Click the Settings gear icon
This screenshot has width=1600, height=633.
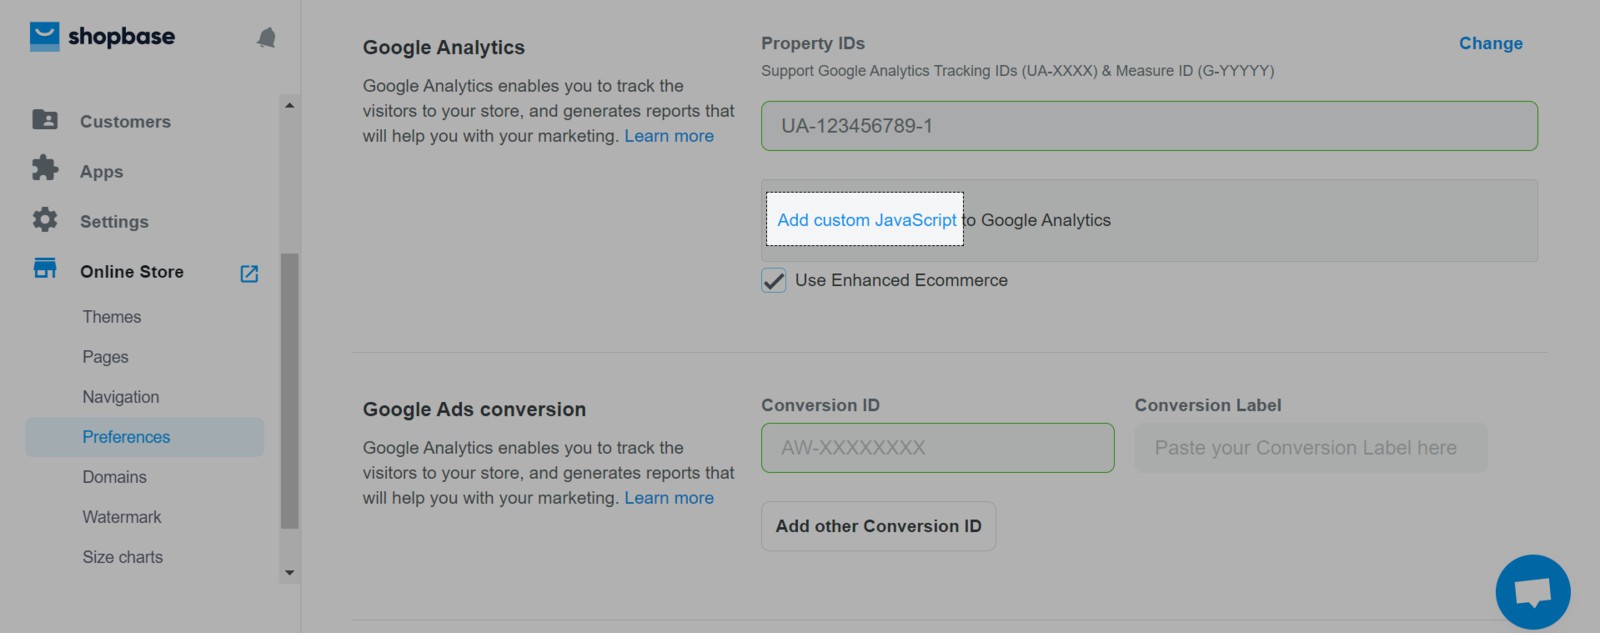click(45, 220)
